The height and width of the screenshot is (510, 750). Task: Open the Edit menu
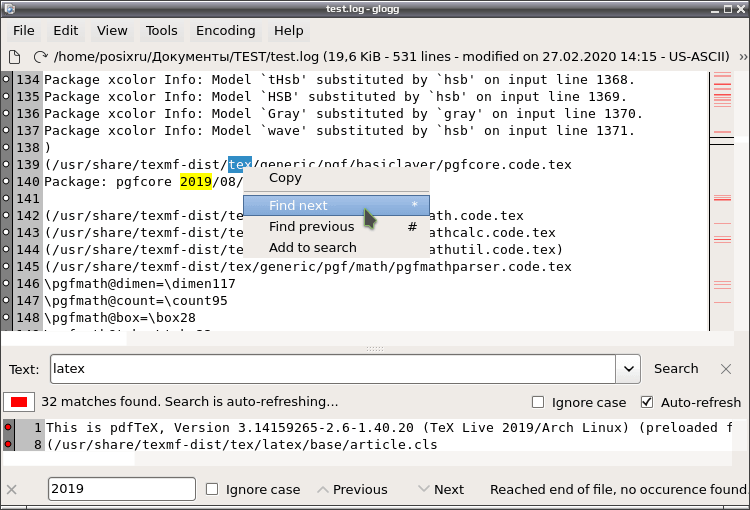point(66,31)
